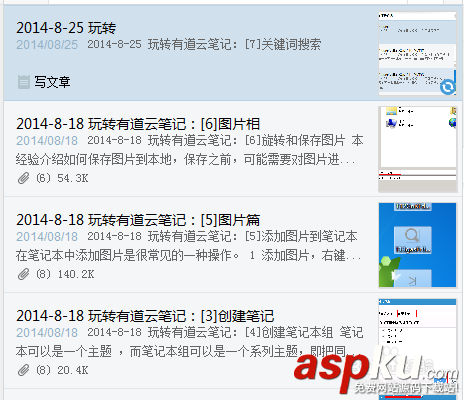The width and height of the screenshot is (464, 400).
Task: Click the attachment info "(6) 54.3K"
Action: click(62, 178)
